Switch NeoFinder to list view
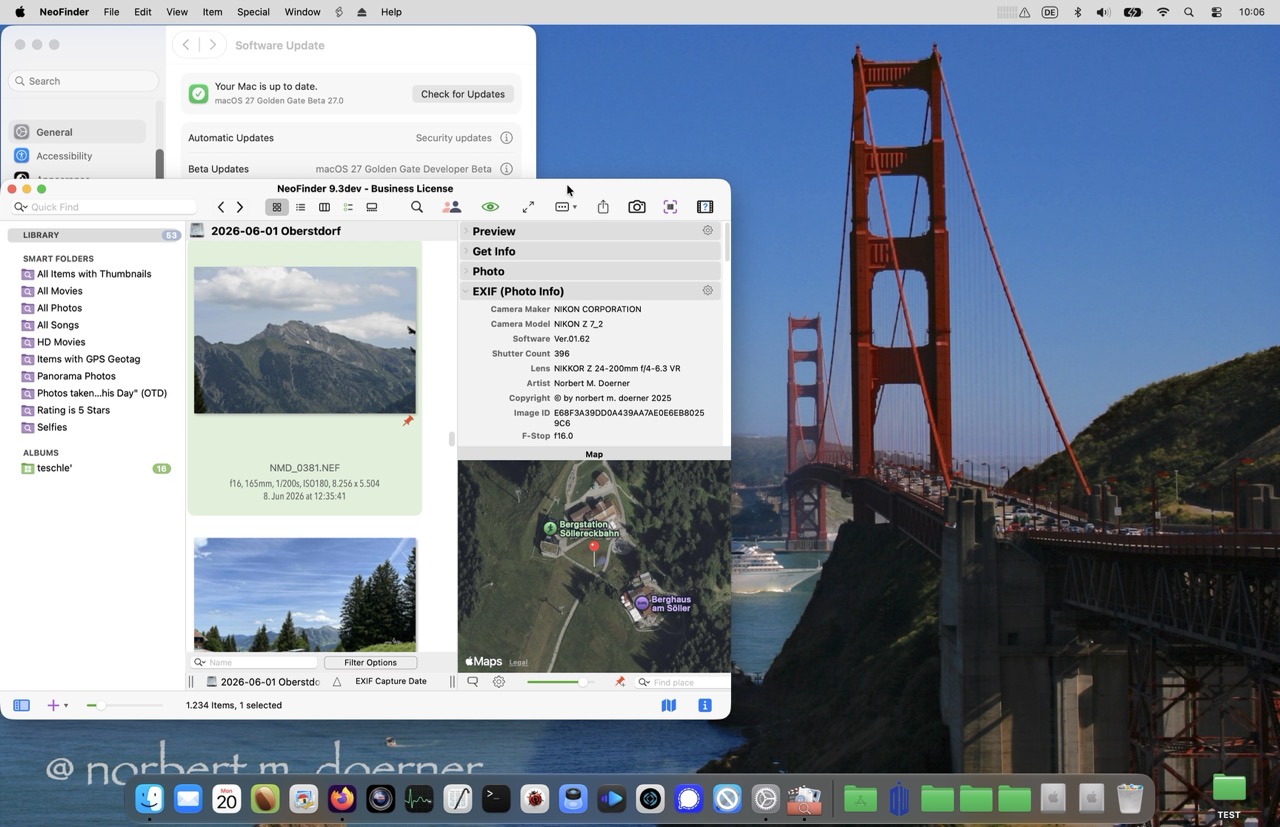Image resolution: width=1280 pixels, height=827 pixels. tap(300, 207)
